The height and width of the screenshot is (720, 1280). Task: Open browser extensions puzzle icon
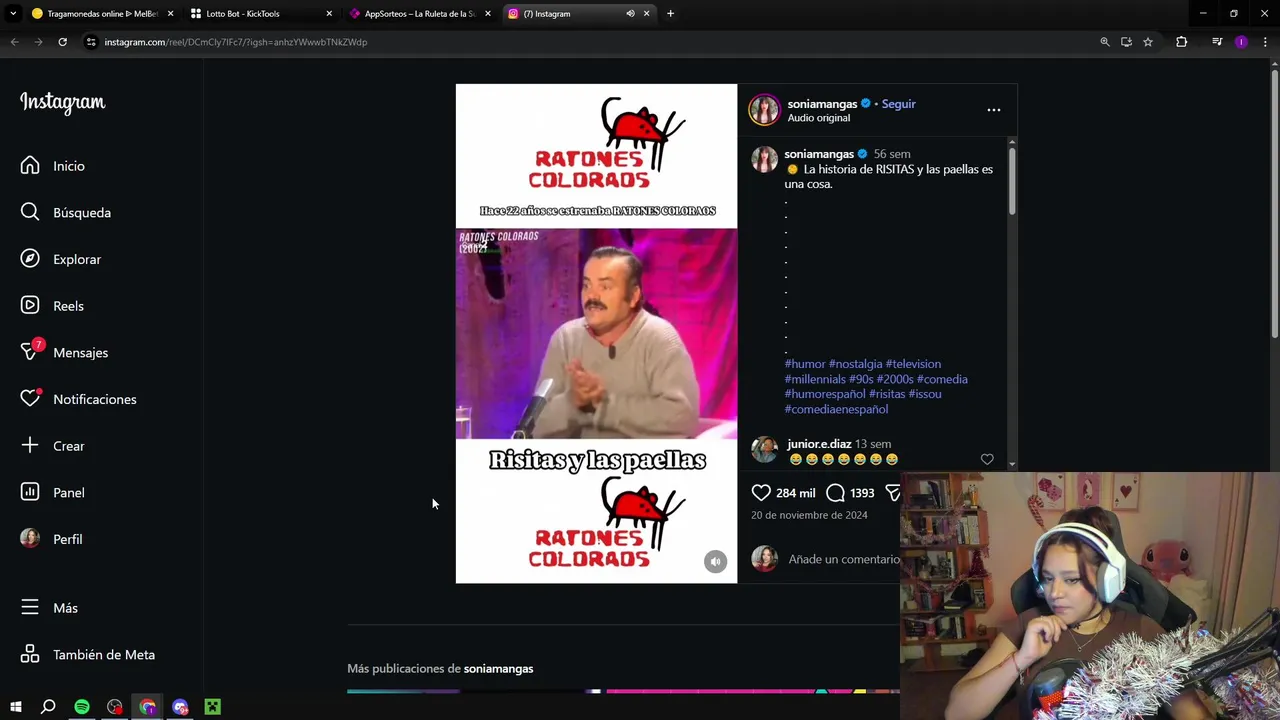pyautogui.click(x=1181, y=42)
